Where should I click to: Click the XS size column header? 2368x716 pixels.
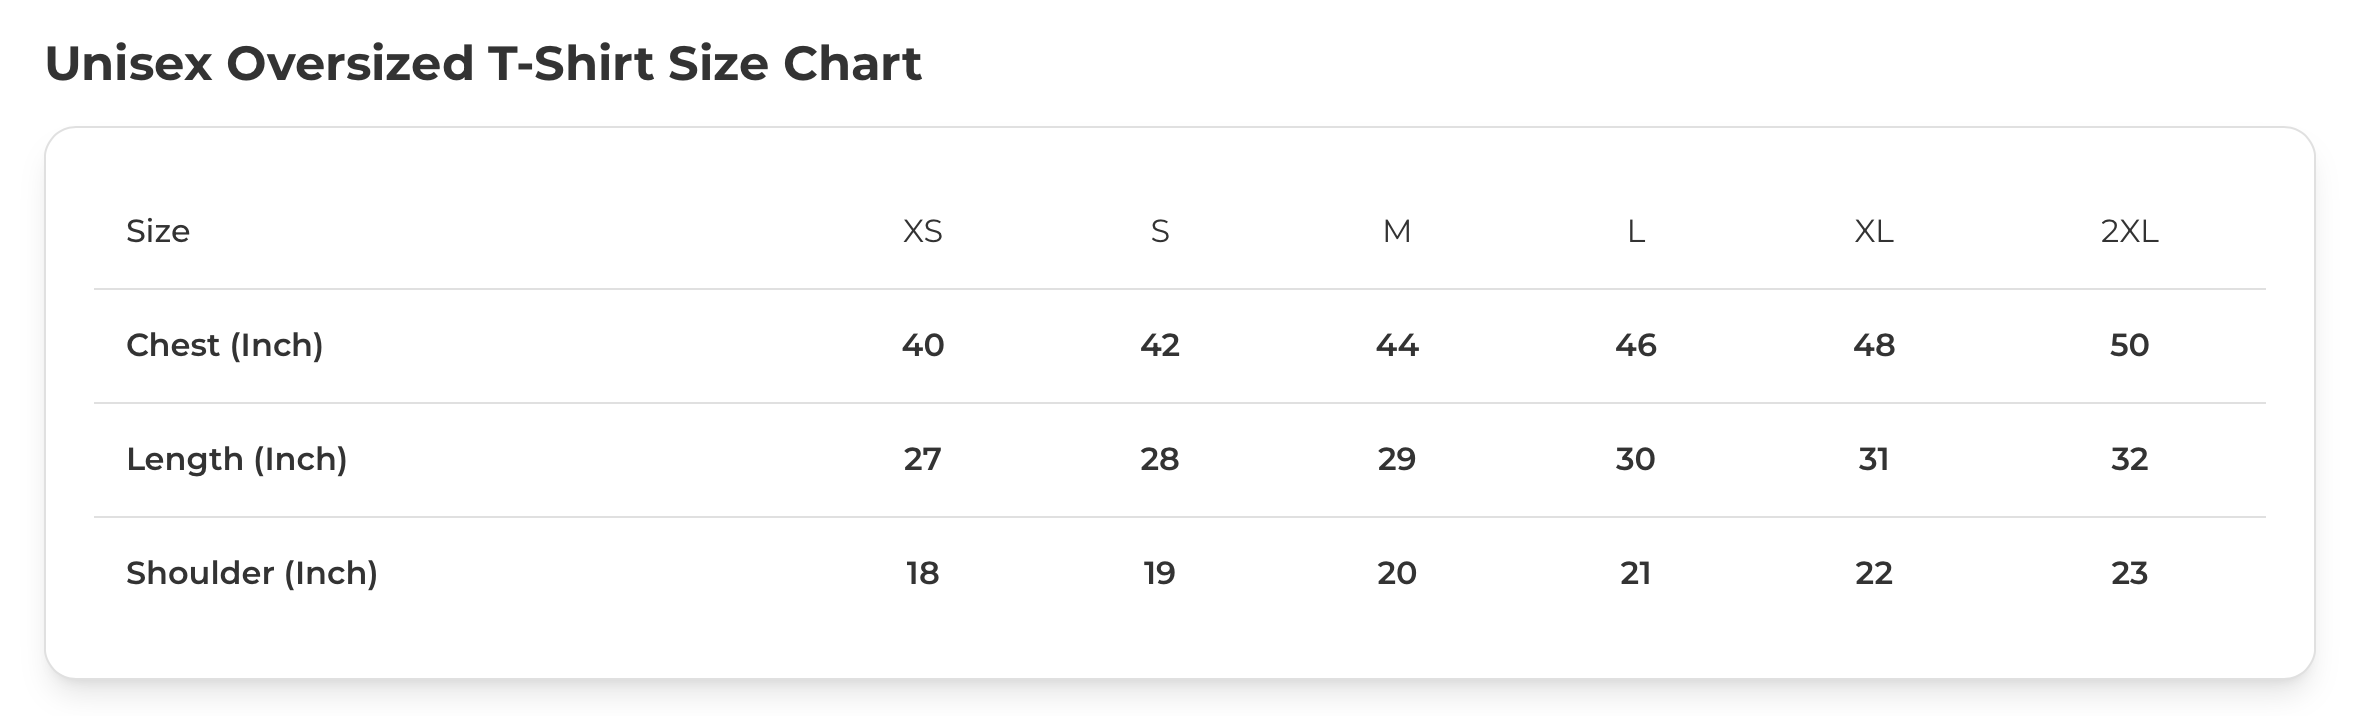(922, 232)
